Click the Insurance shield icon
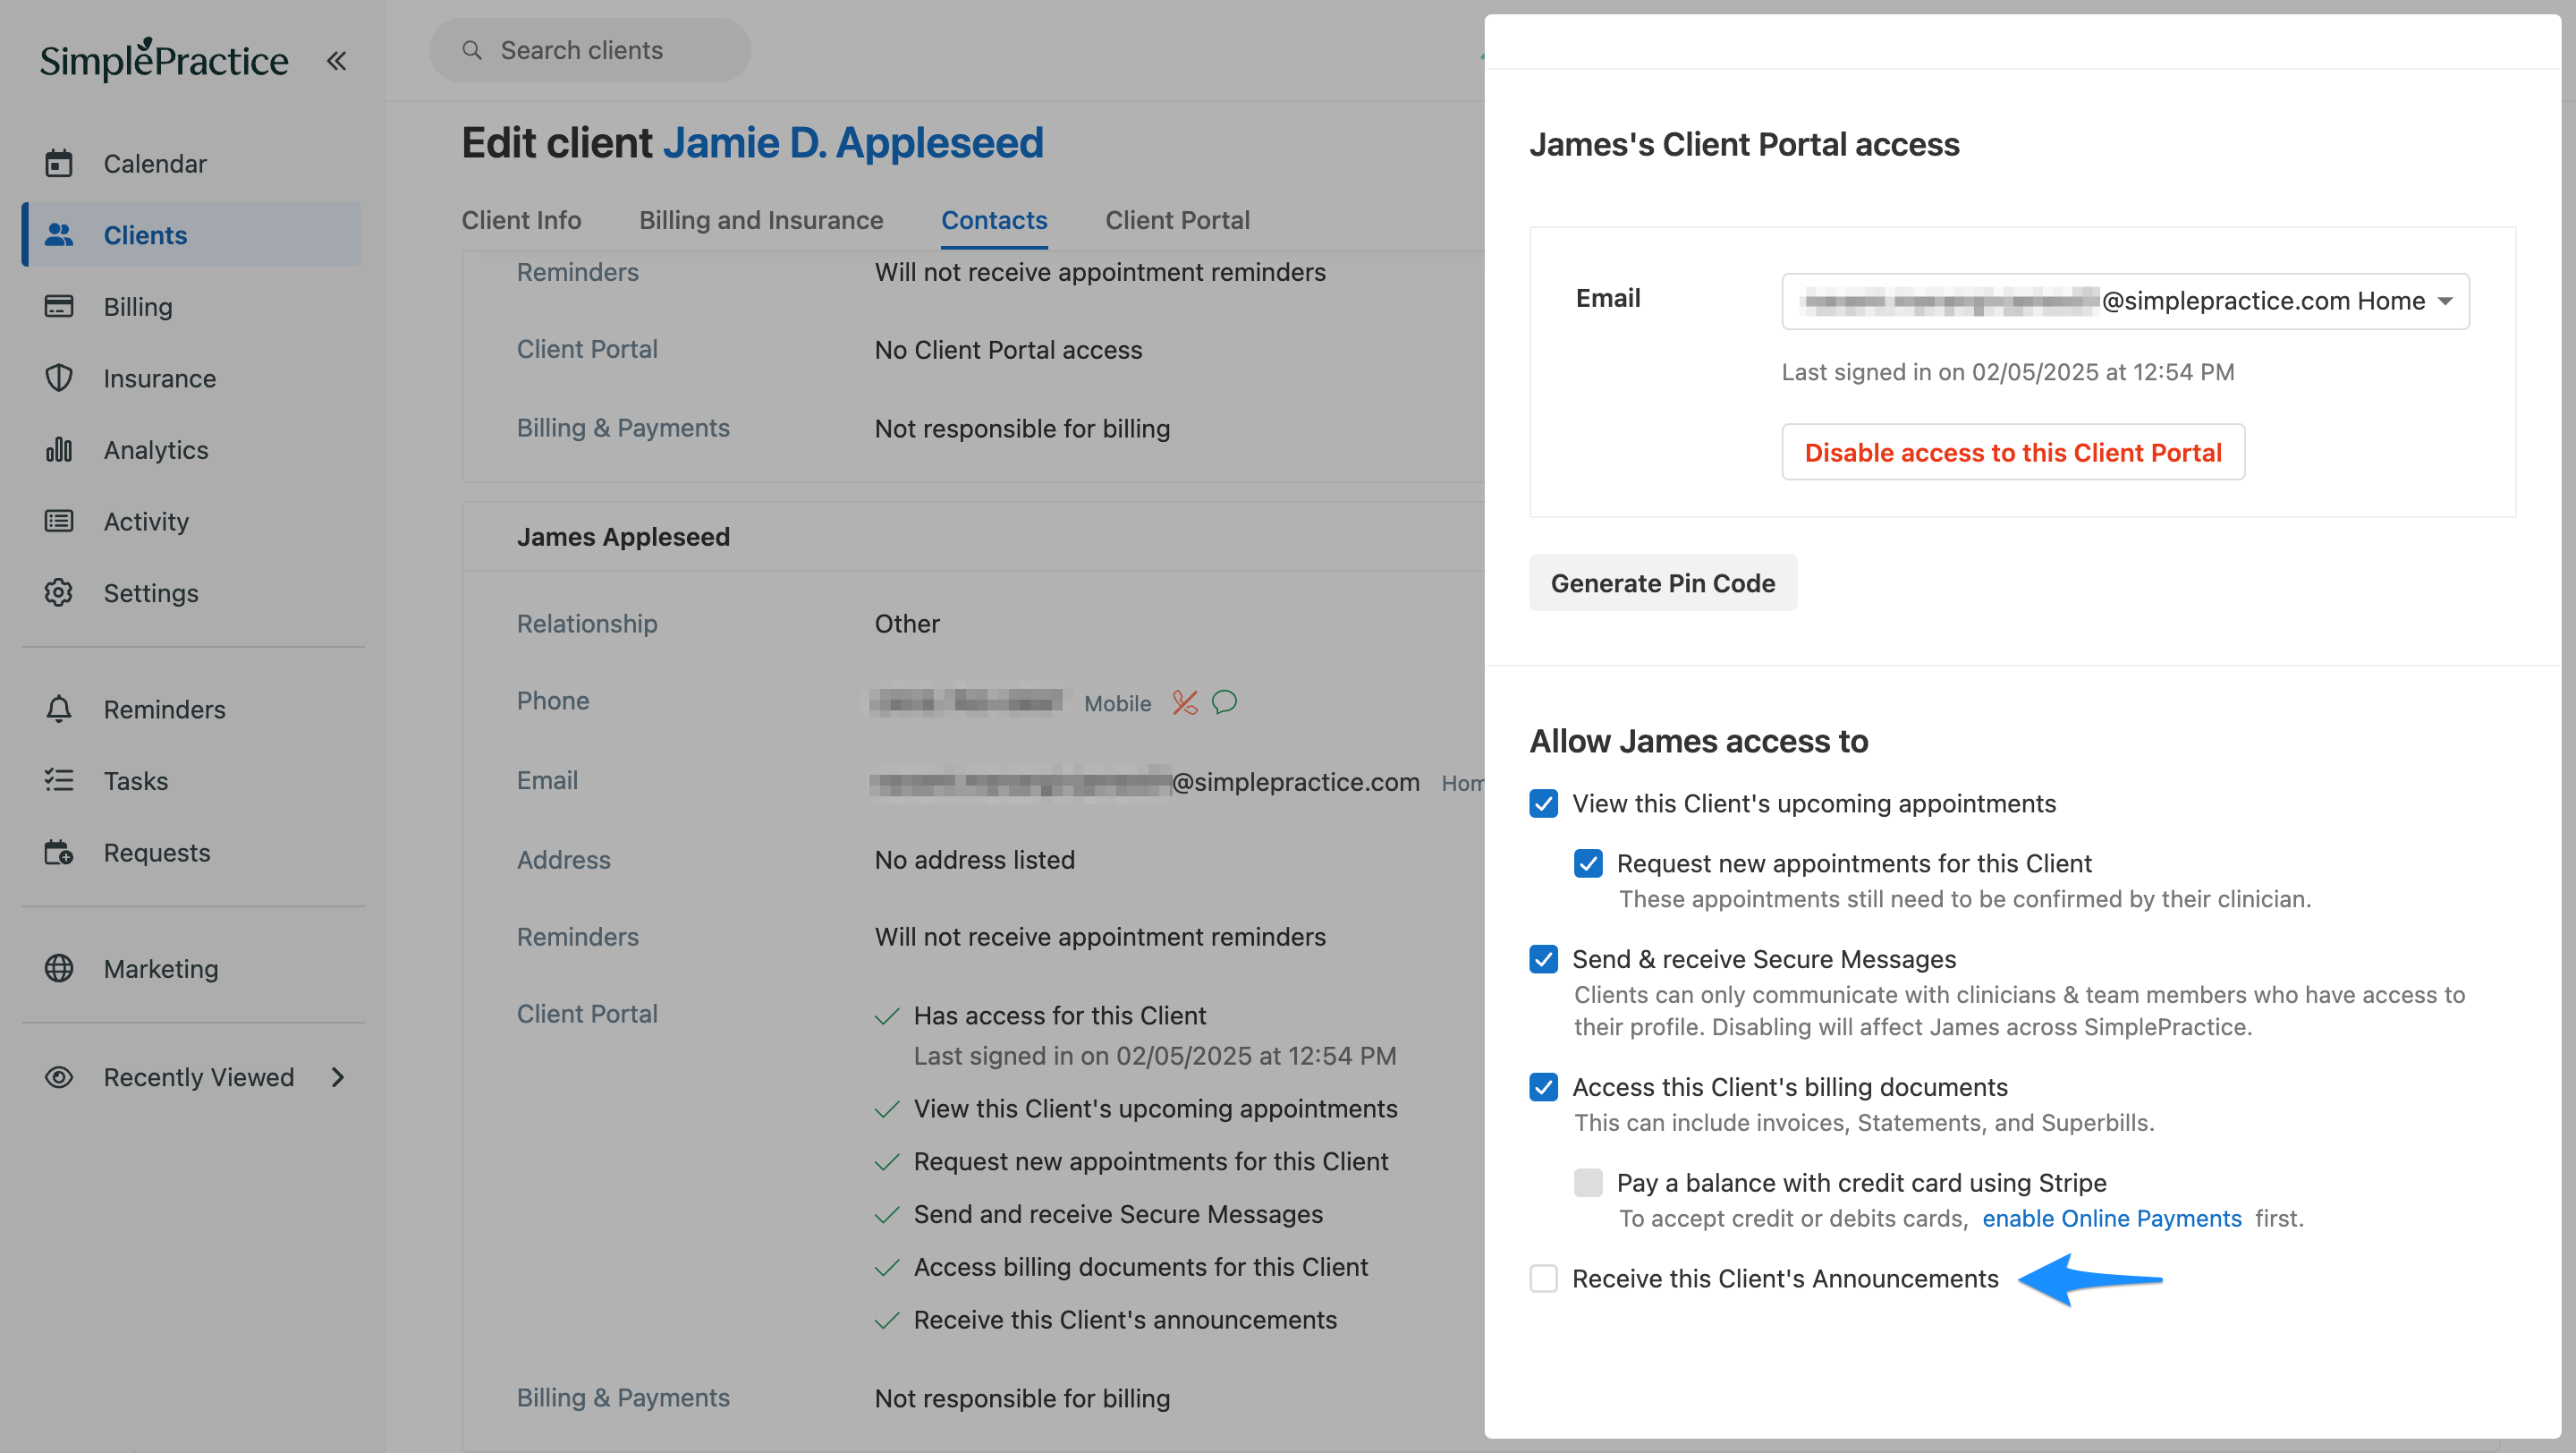 [59, 378]
